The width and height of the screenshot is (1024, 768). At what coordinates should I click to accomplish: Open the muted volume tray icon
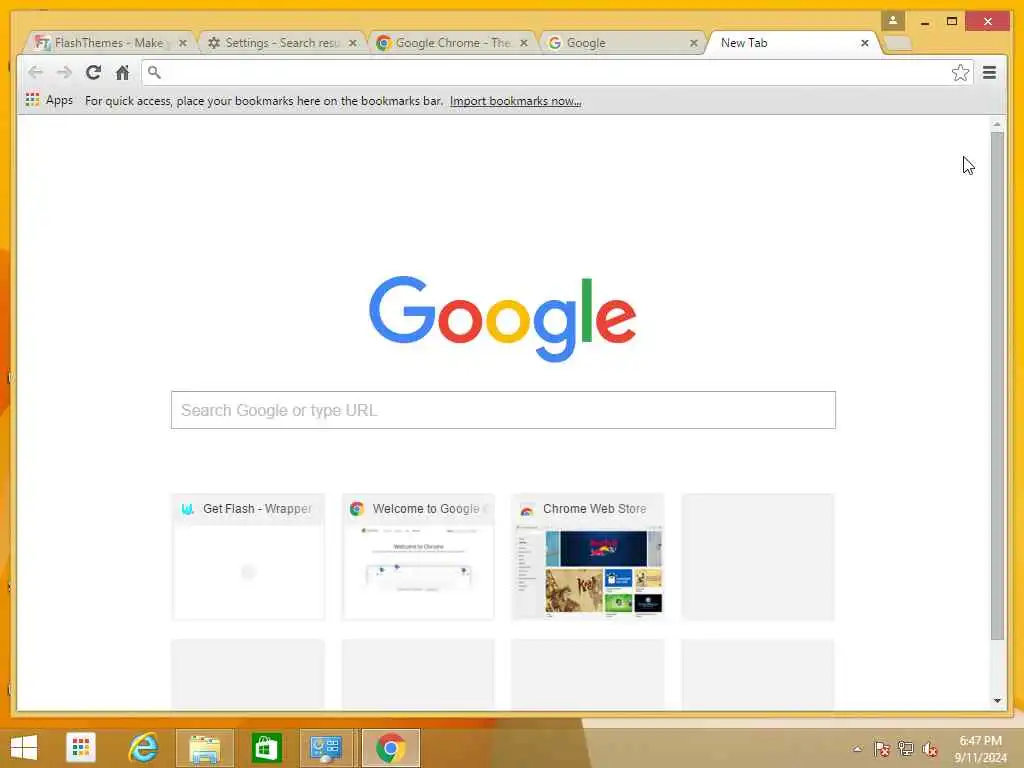tap(929, 749)
